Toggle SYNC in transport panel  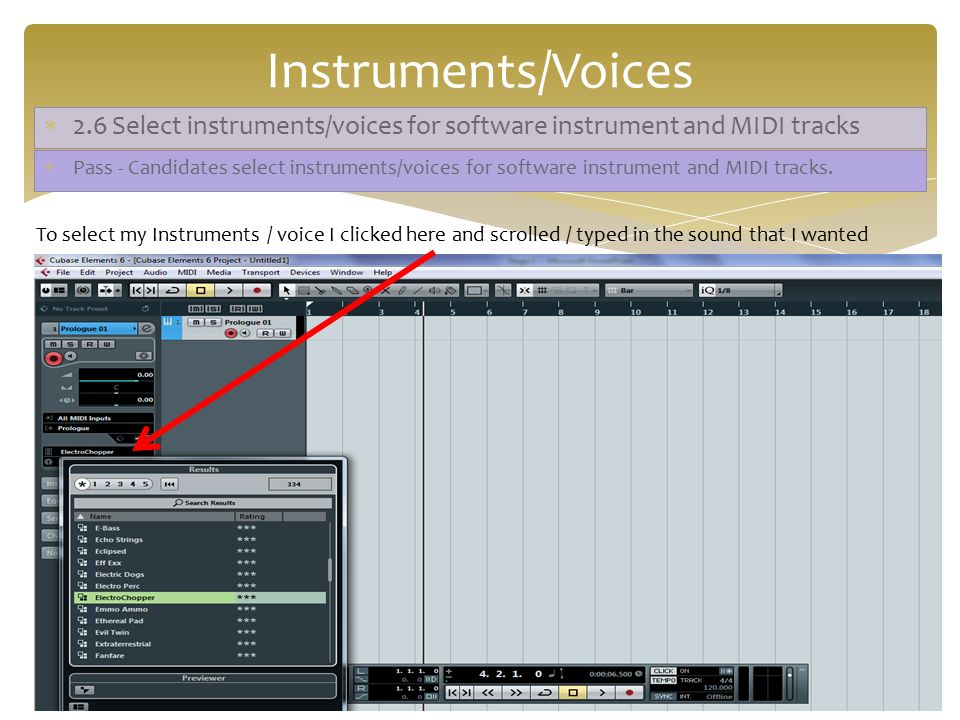pos(664,697)
